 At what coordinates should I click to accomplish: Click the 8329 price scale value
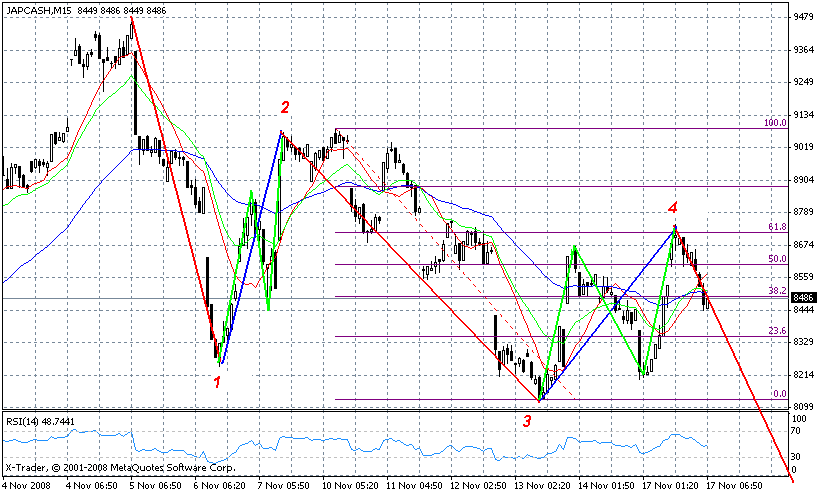tap(803, 342)
